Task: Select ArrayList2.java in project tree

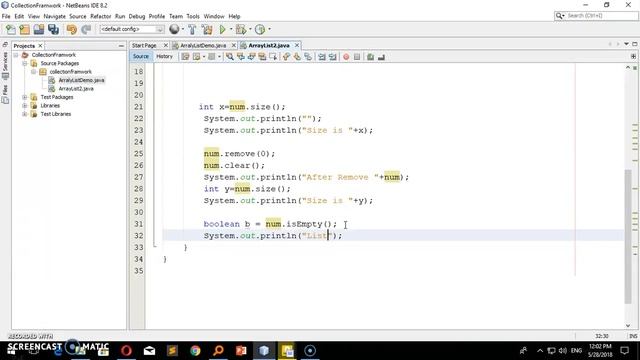Action: [76, 89]
